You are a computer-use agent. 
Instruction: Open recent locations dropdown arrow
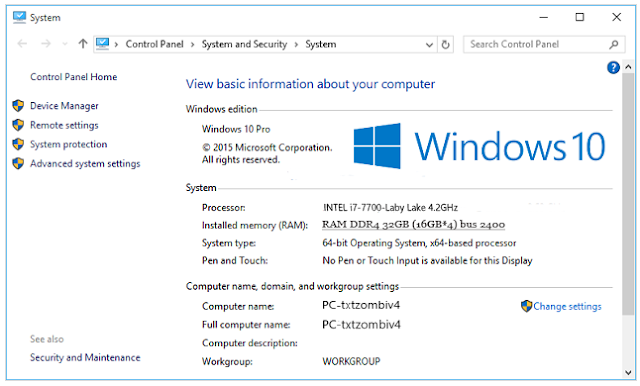point(64,44)
